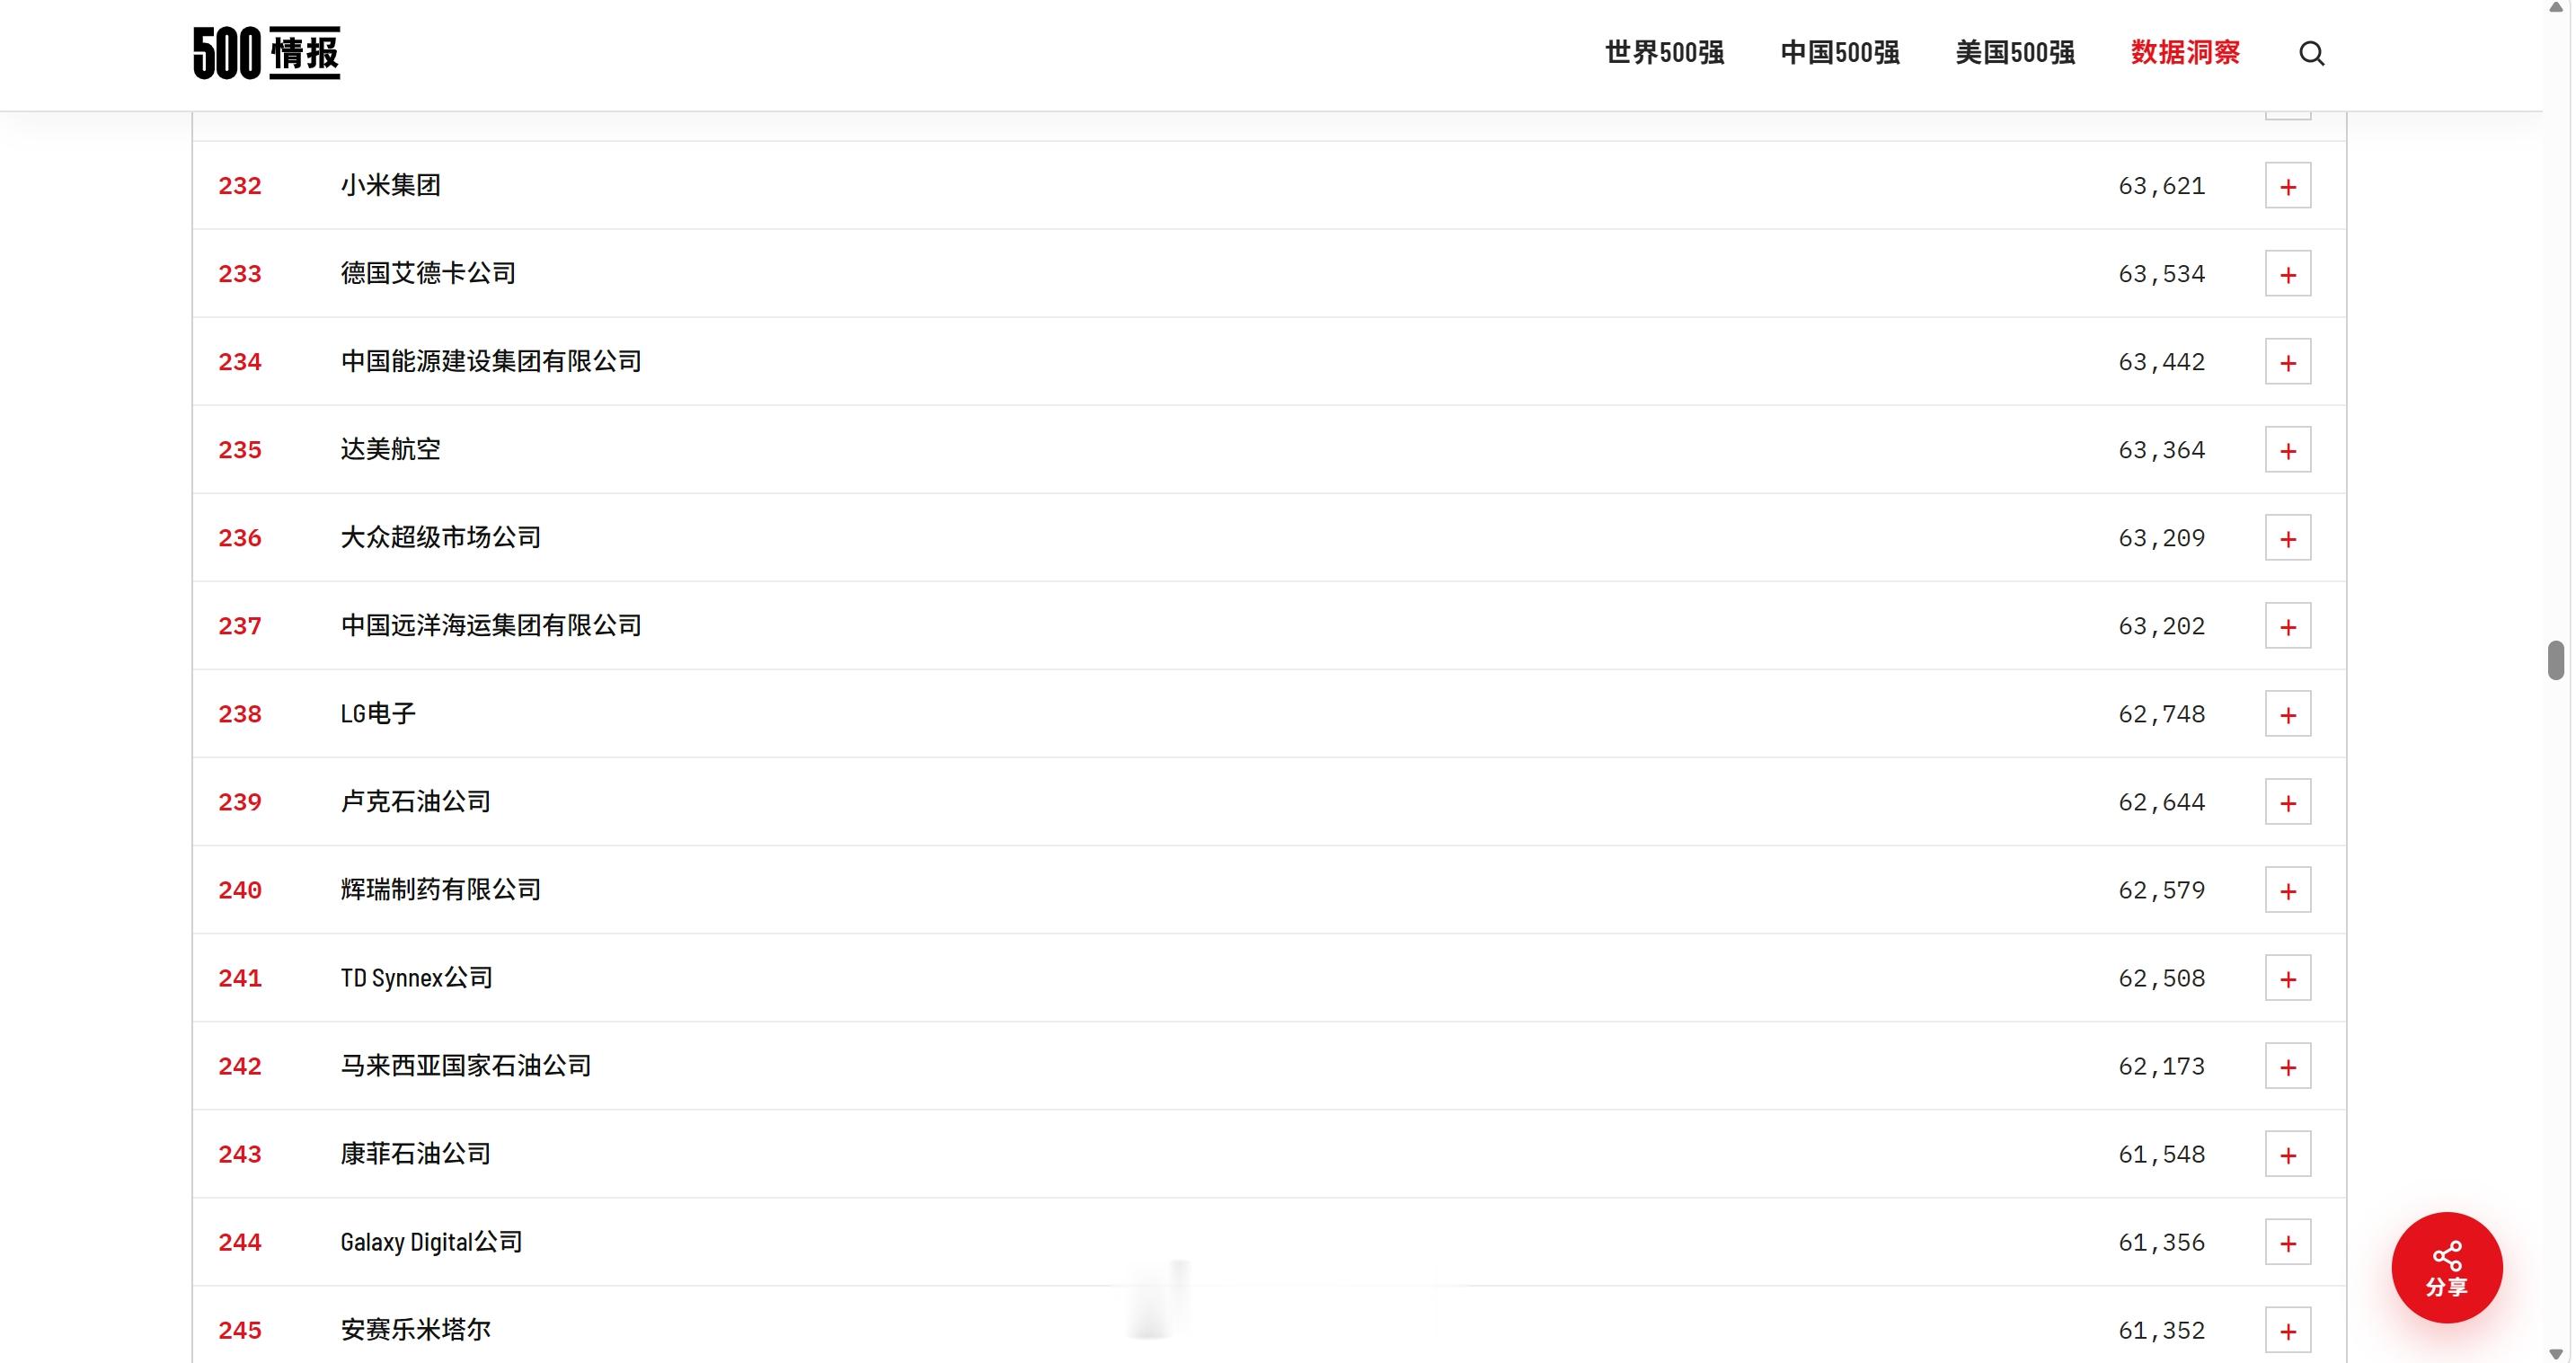Click rank number 240
2576x1363 pixels.
click(240, 890)
